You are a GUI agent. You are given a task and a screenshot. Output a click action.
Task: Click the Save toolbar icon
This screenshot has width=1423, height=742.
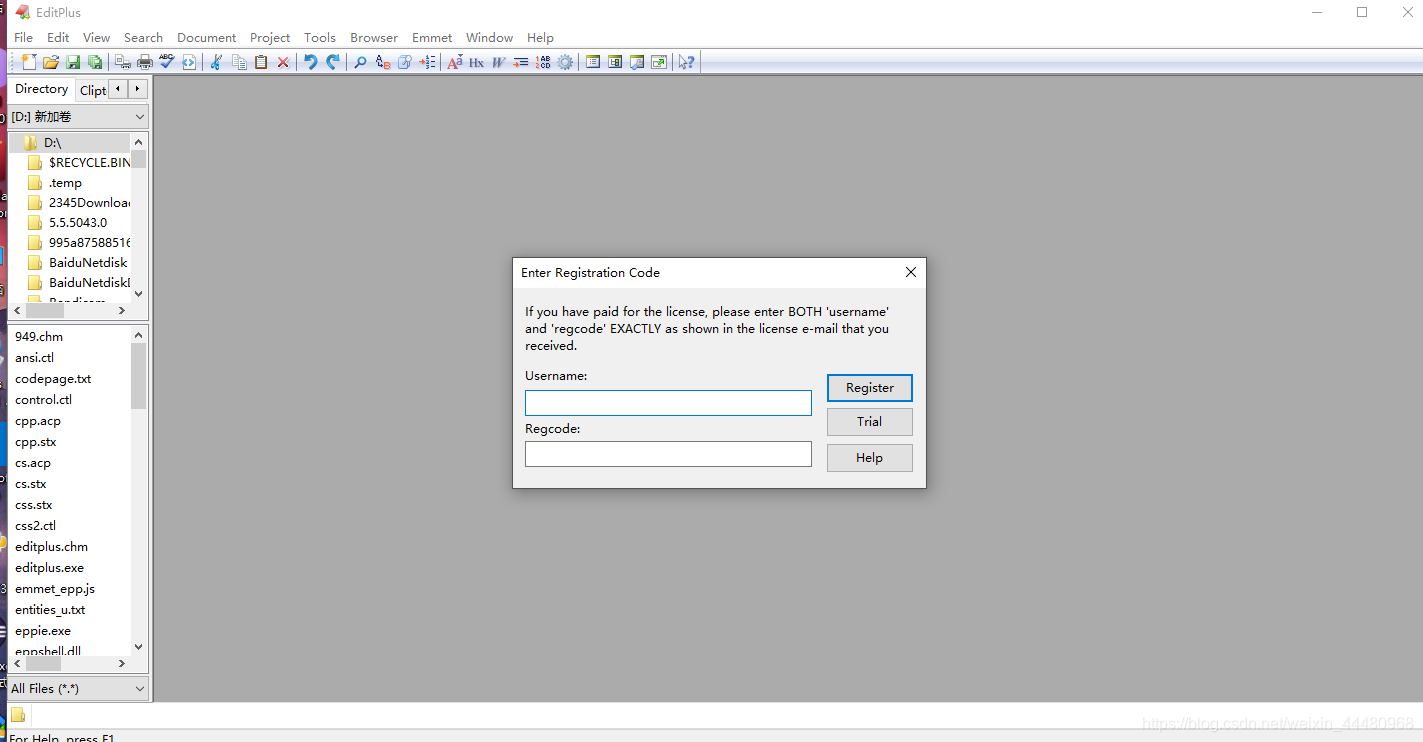coord(73,62)
